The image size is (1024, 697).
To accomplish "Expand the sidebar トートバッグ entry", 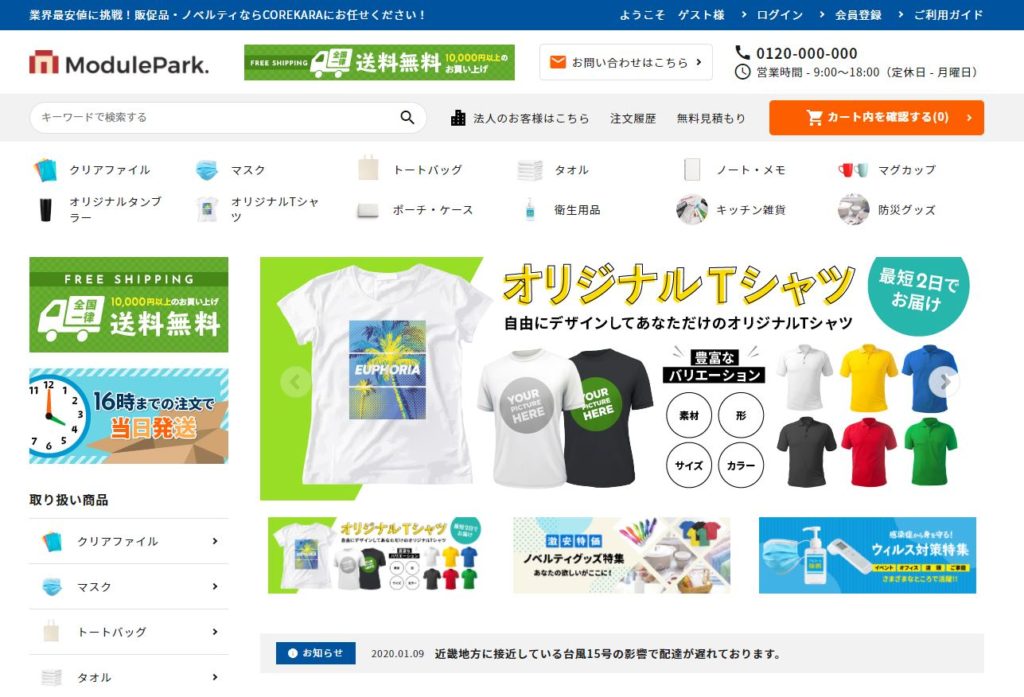I will pos(215,632).
